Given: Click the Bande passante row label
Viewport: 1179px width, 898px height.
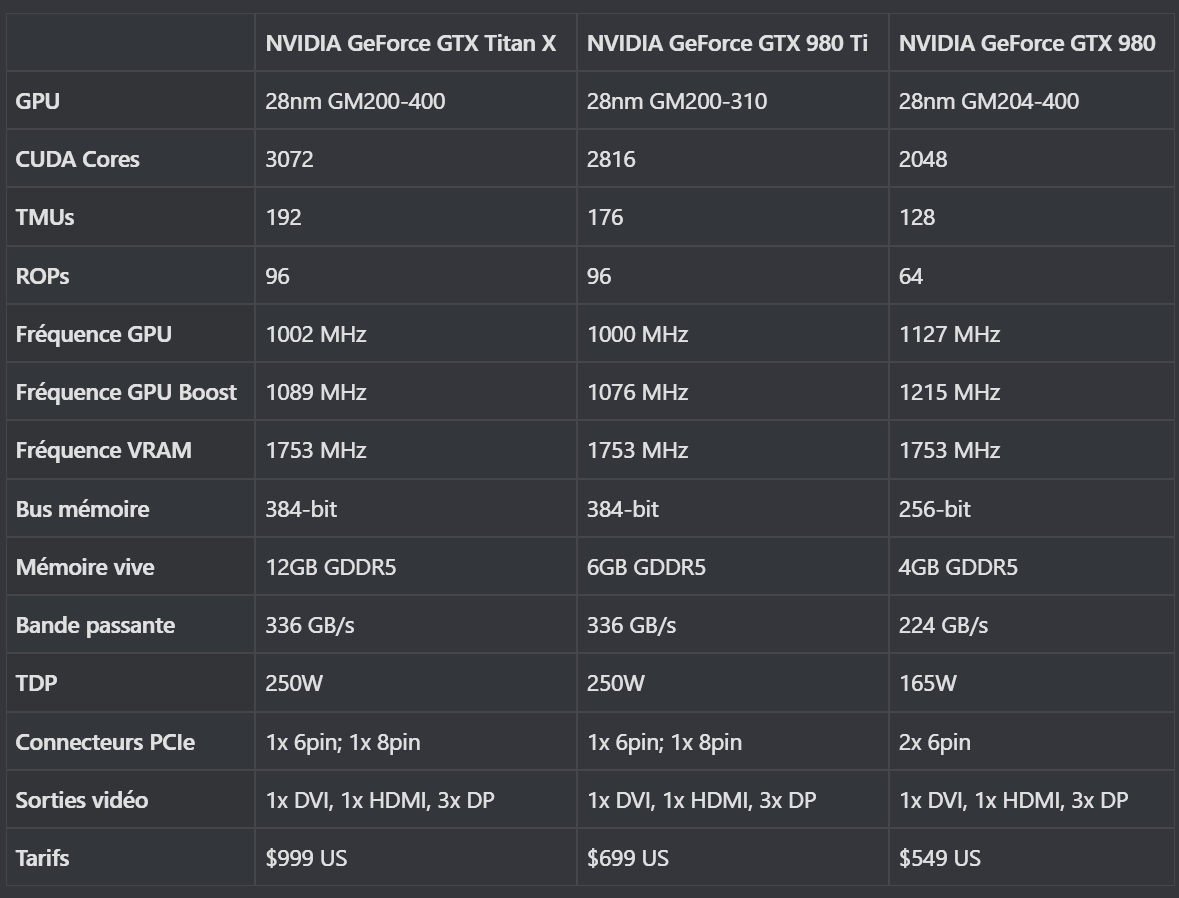Looking at the screenshot, I should tap(95, 626).
